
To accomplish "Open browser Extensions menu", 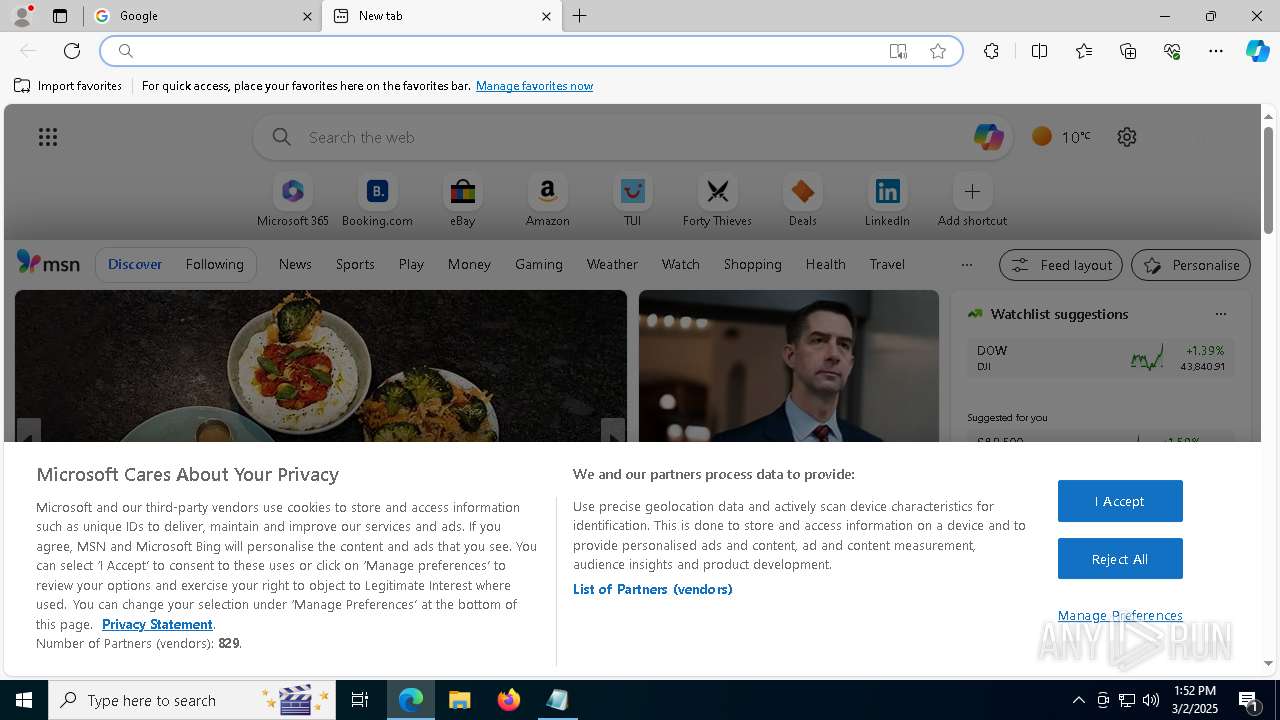I will 991,51.
